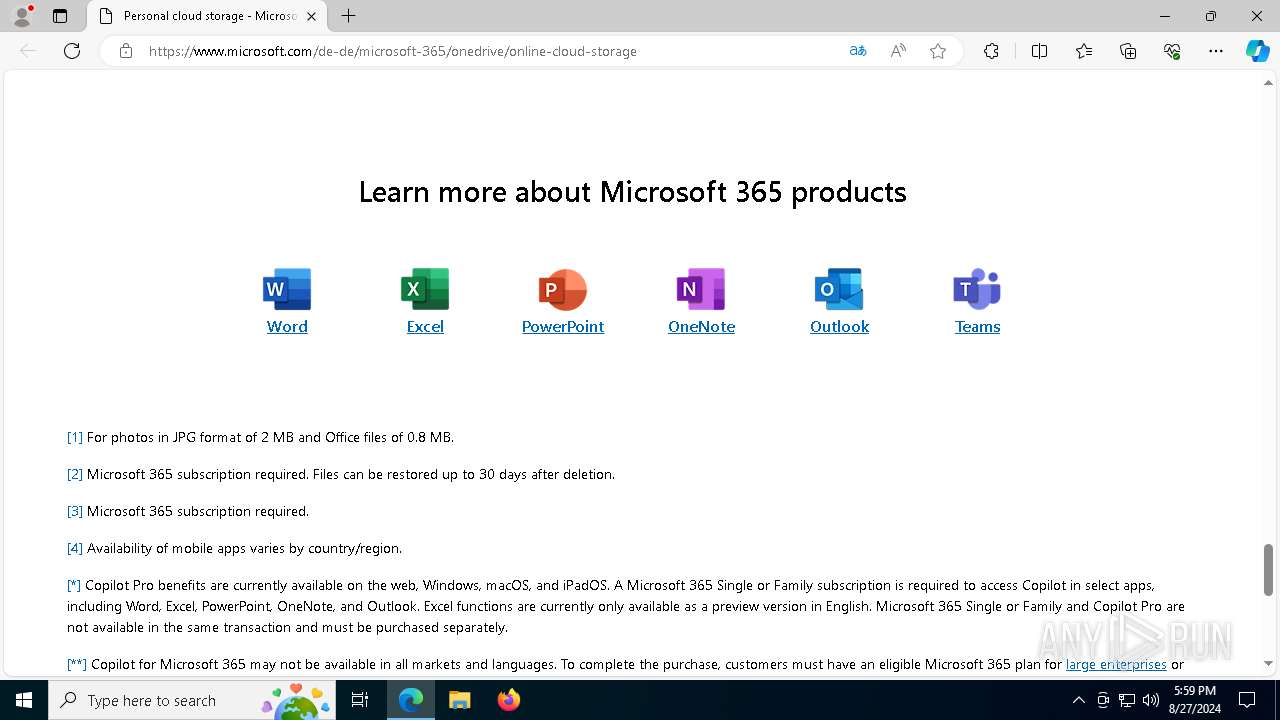This screenshot has width=1280, height=720.
Task: Open taskbar clock and date
Action: (x=1194, y=700)
